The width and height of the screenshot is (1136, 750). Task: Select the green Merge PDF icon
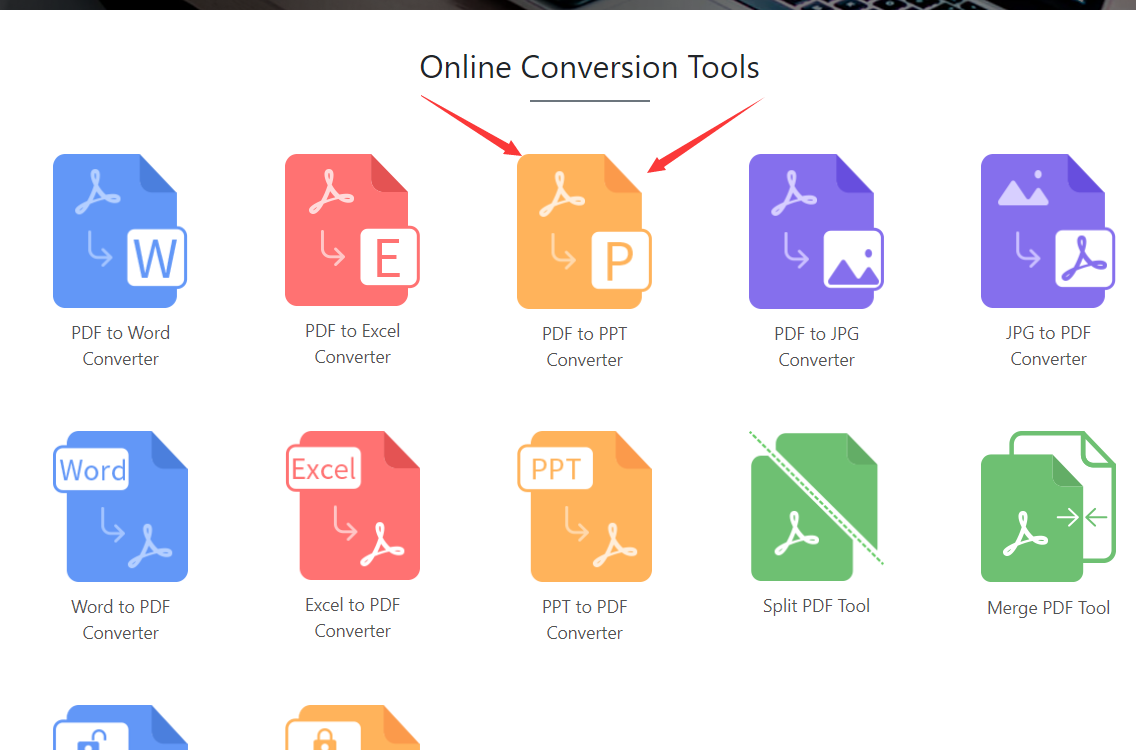pos(1047,506)
